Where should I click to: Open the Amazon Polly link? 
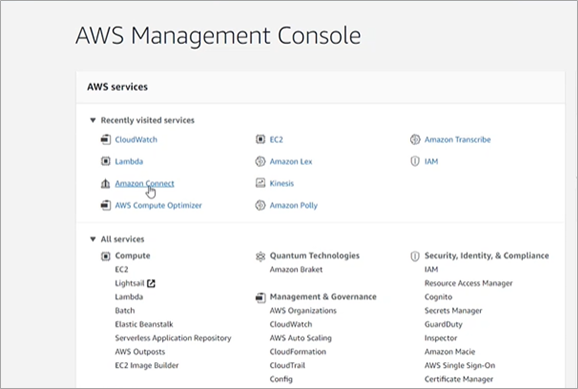coord(293,205)
